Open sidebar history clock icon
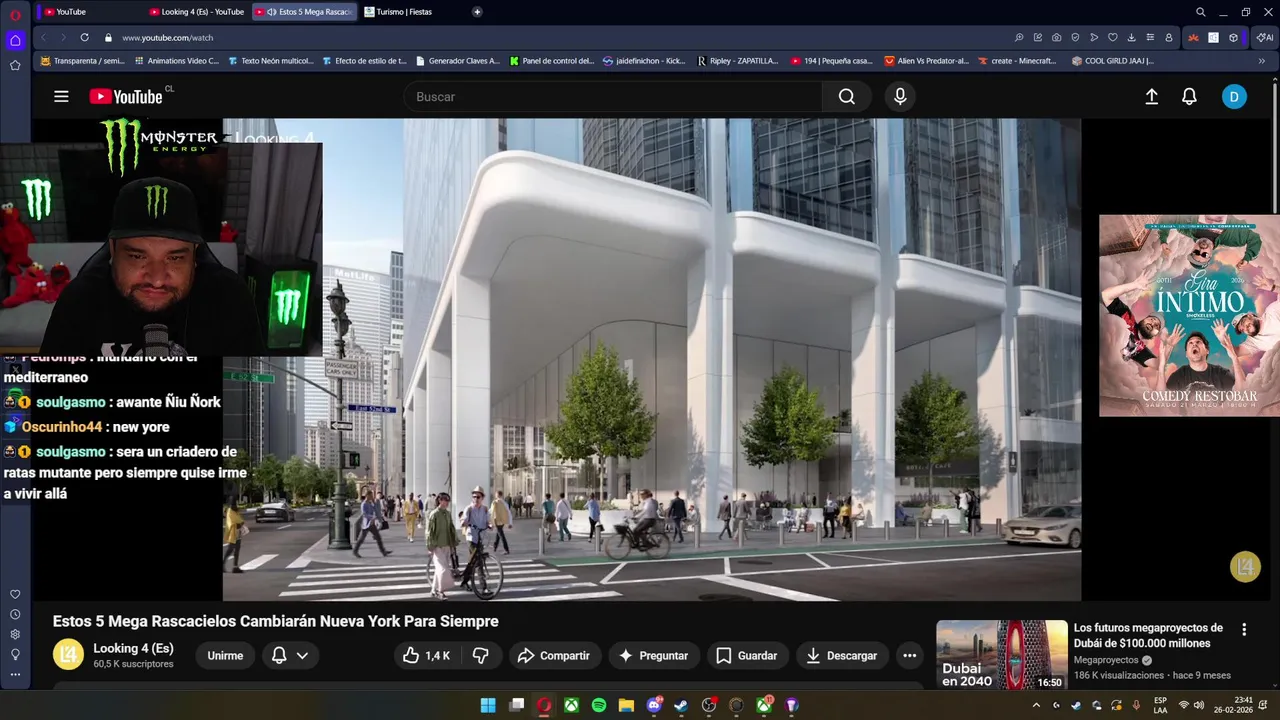 pyautogui.click(x=15, y=614)
